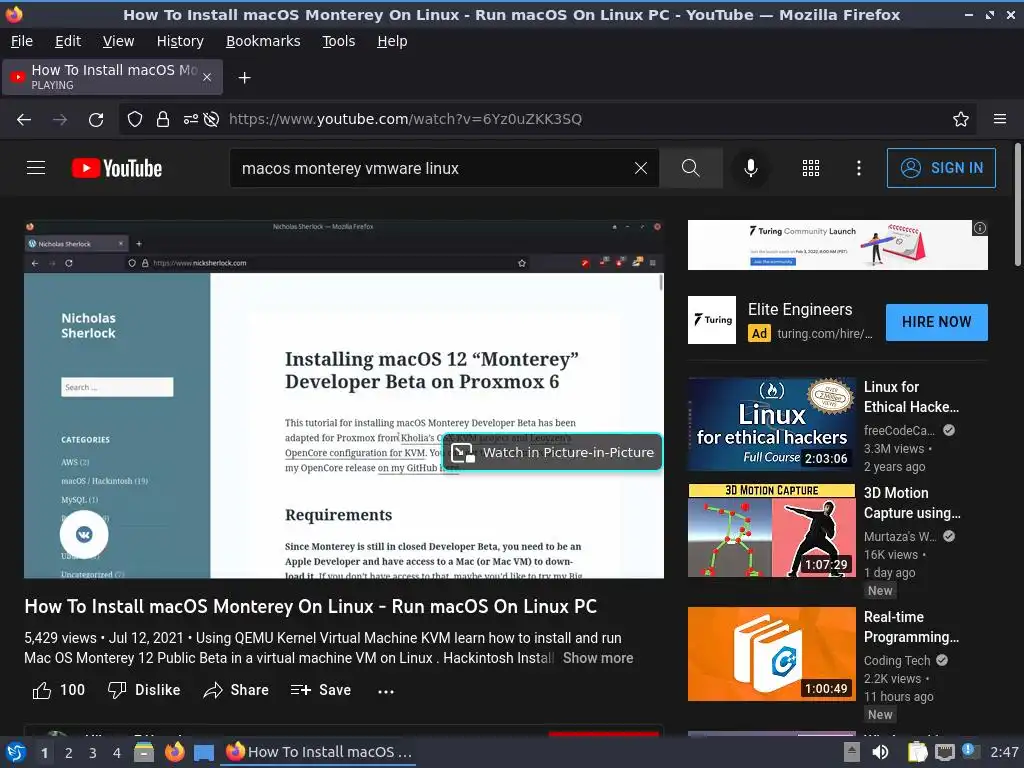
Task: Share the video
Action: (236, 690)
